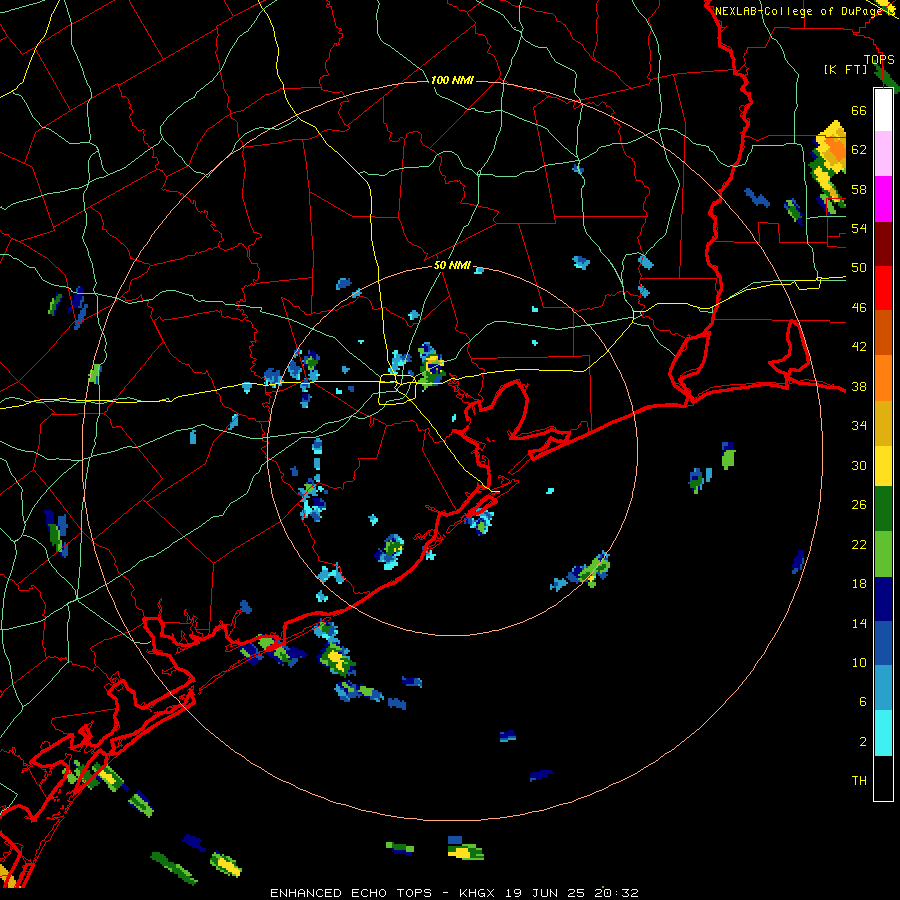Screen dimensions: 900x900
Task: Click the "54" legend value
Action: click(859, 228)
